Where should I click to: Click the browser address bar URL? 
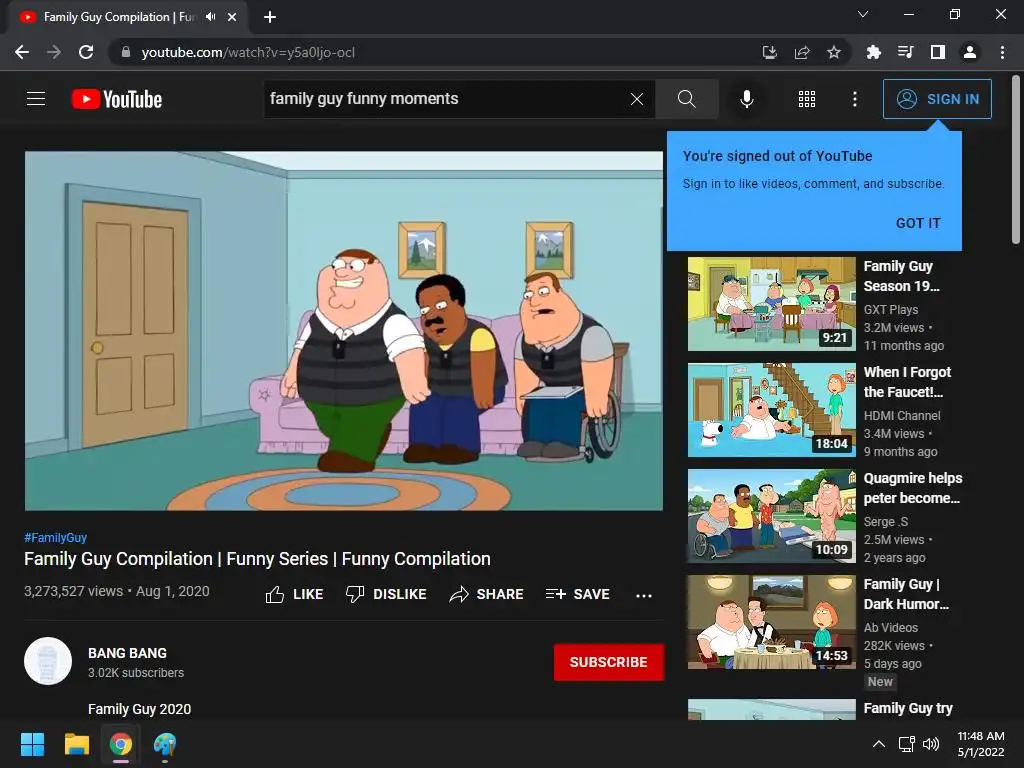tap(248, 52)
